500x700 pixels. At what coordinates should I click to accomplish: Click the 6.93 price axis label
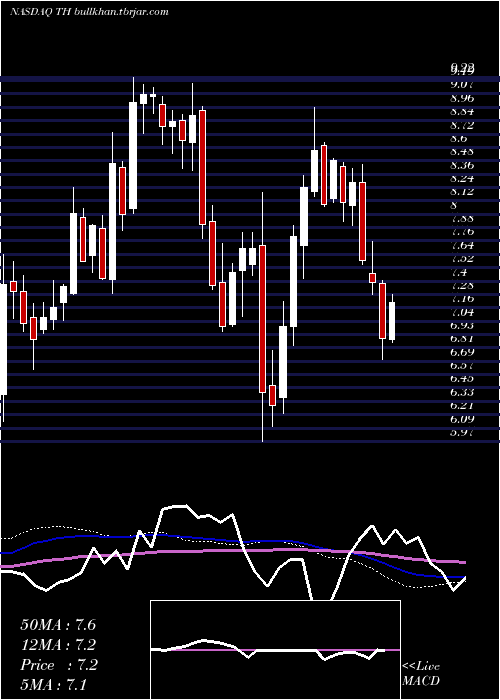click(x=462, y=325)
